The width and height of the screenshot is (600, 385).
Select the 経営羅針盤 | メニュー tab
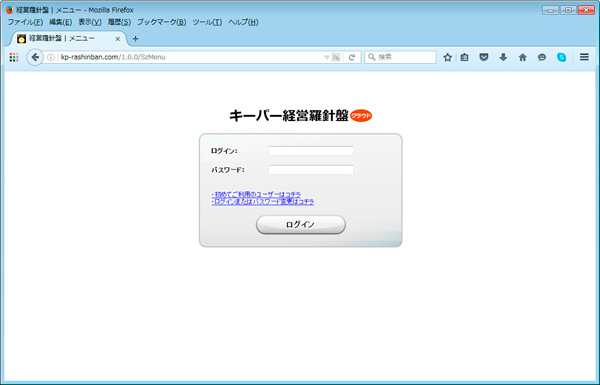(69, 39)
